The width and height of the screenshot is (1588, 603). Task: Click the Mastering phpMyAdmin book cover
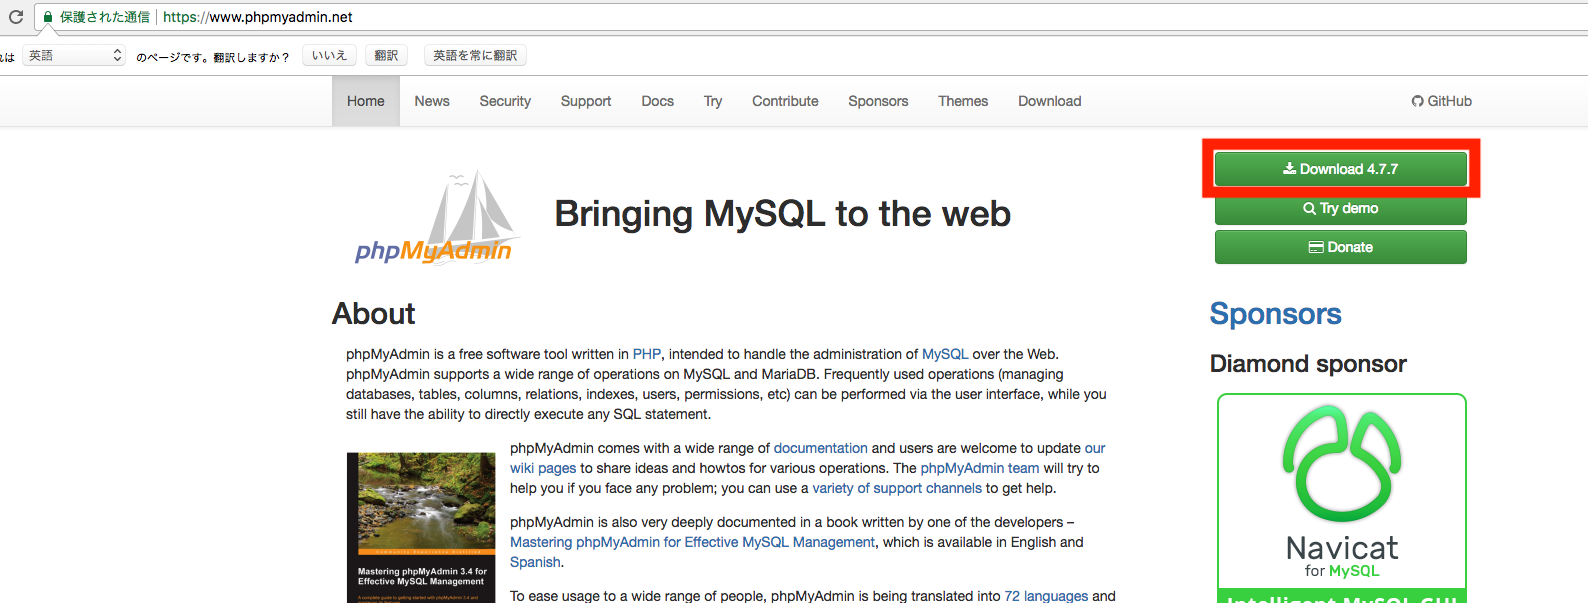coord(421,527)
